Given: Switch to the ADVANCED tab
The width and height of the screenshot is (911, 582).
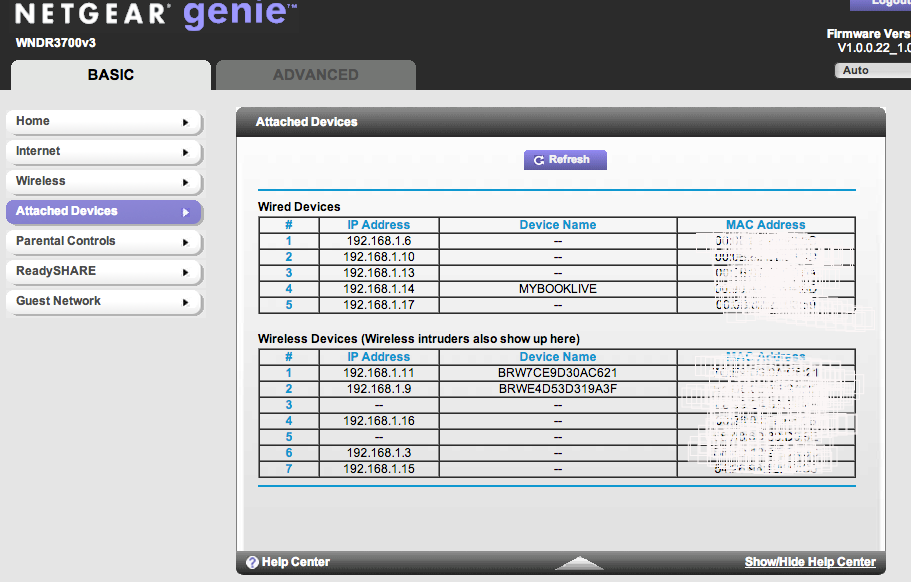Looking at the screenshot, I should click(x=316, y=75).
